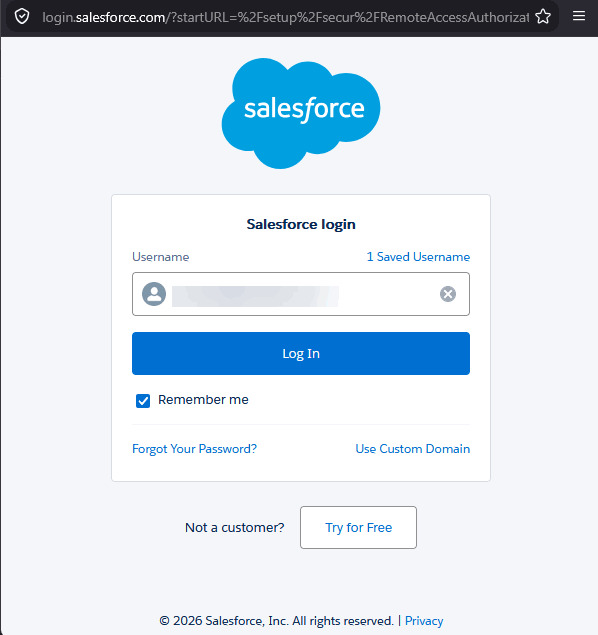598x635 pixels.
Task: Click the Remember me label text
Action: pyautogui.click(x=203, y=400)
